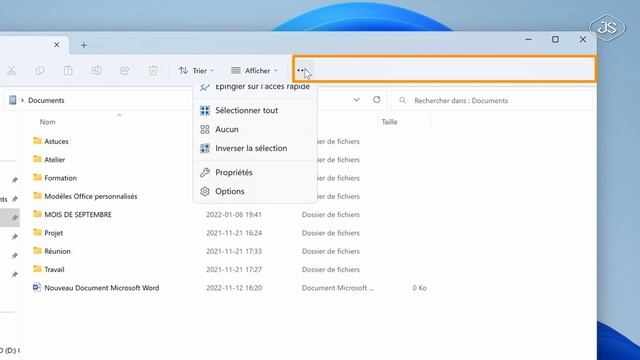This screenshot has width=640, height=360.
Task: Click the Refresh button
Action: [x=377, y=100]
